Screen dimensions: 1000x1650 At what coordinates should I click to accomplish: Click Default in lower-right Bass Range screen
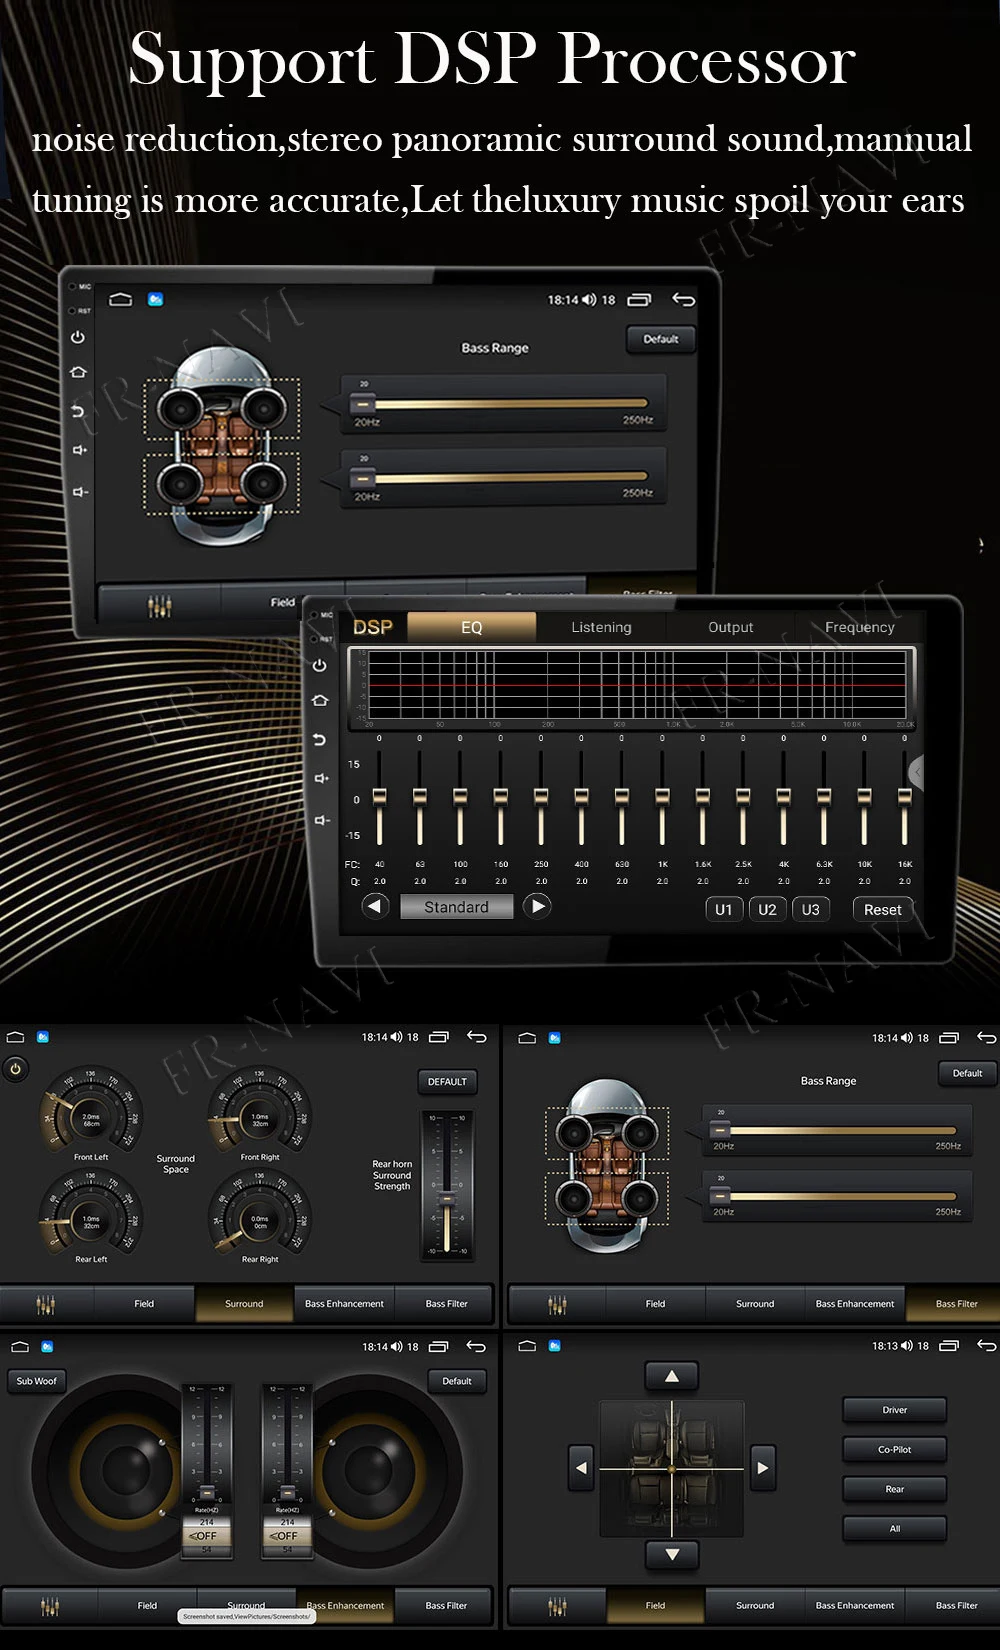tap(967, 1073)
